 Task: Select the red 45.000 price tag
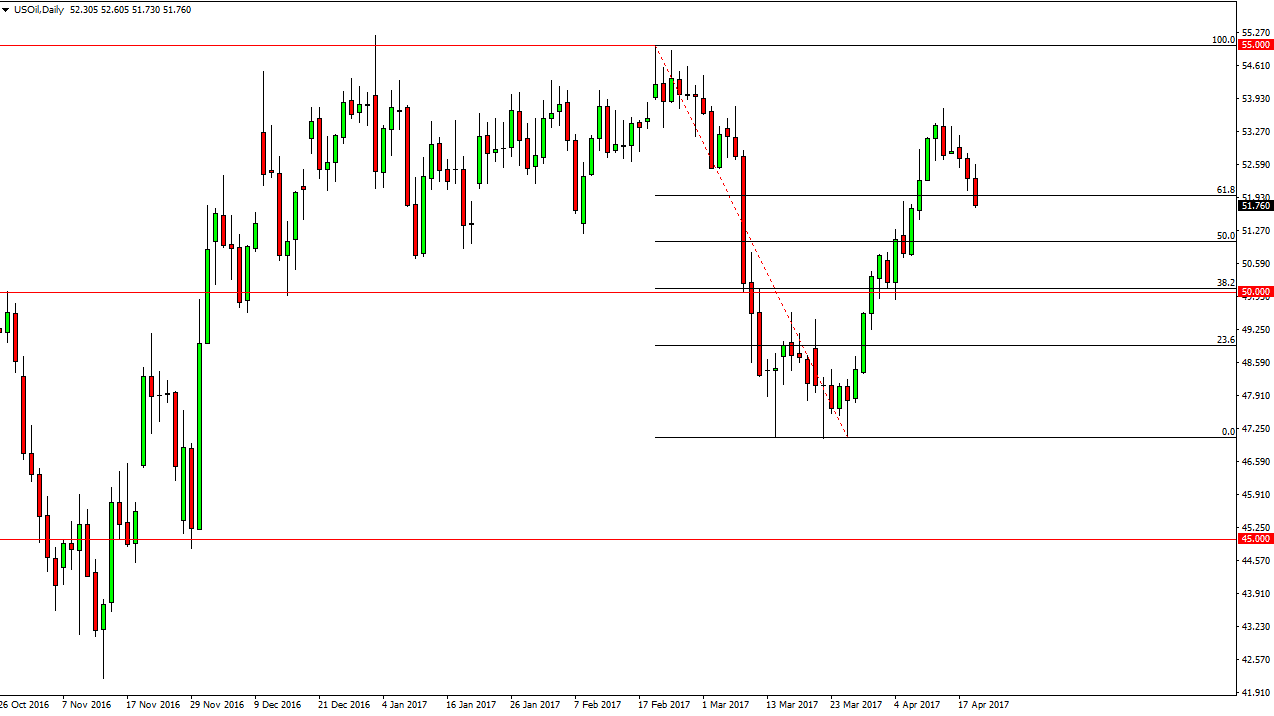(x=1255, y=539)
